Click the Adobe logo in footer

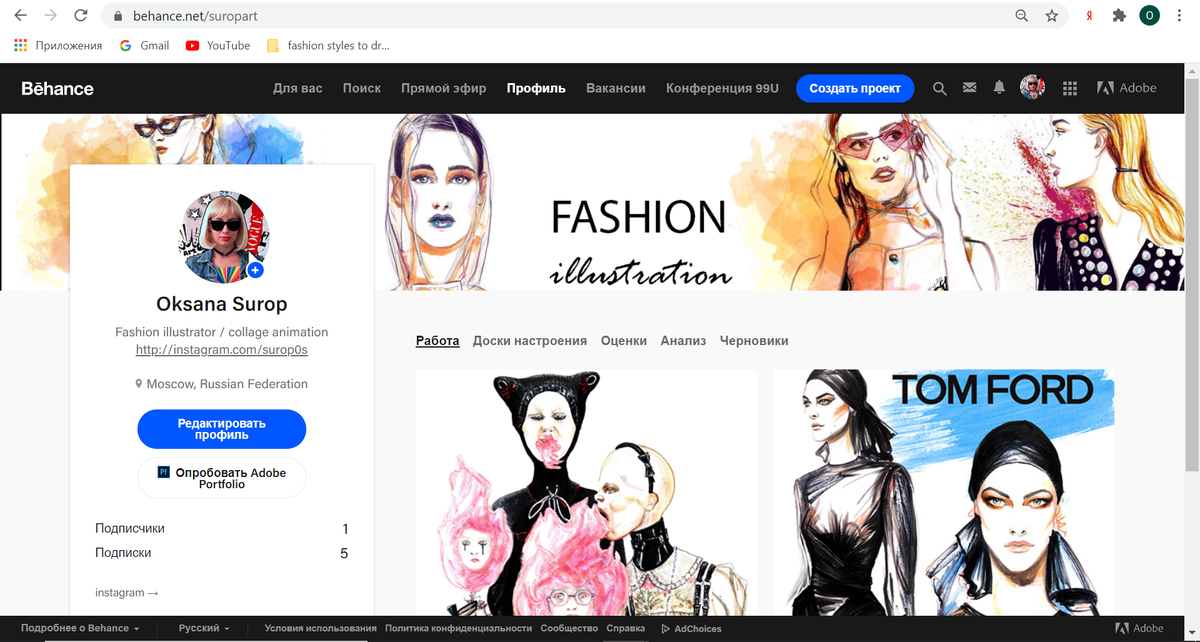tap(1140, 629)
